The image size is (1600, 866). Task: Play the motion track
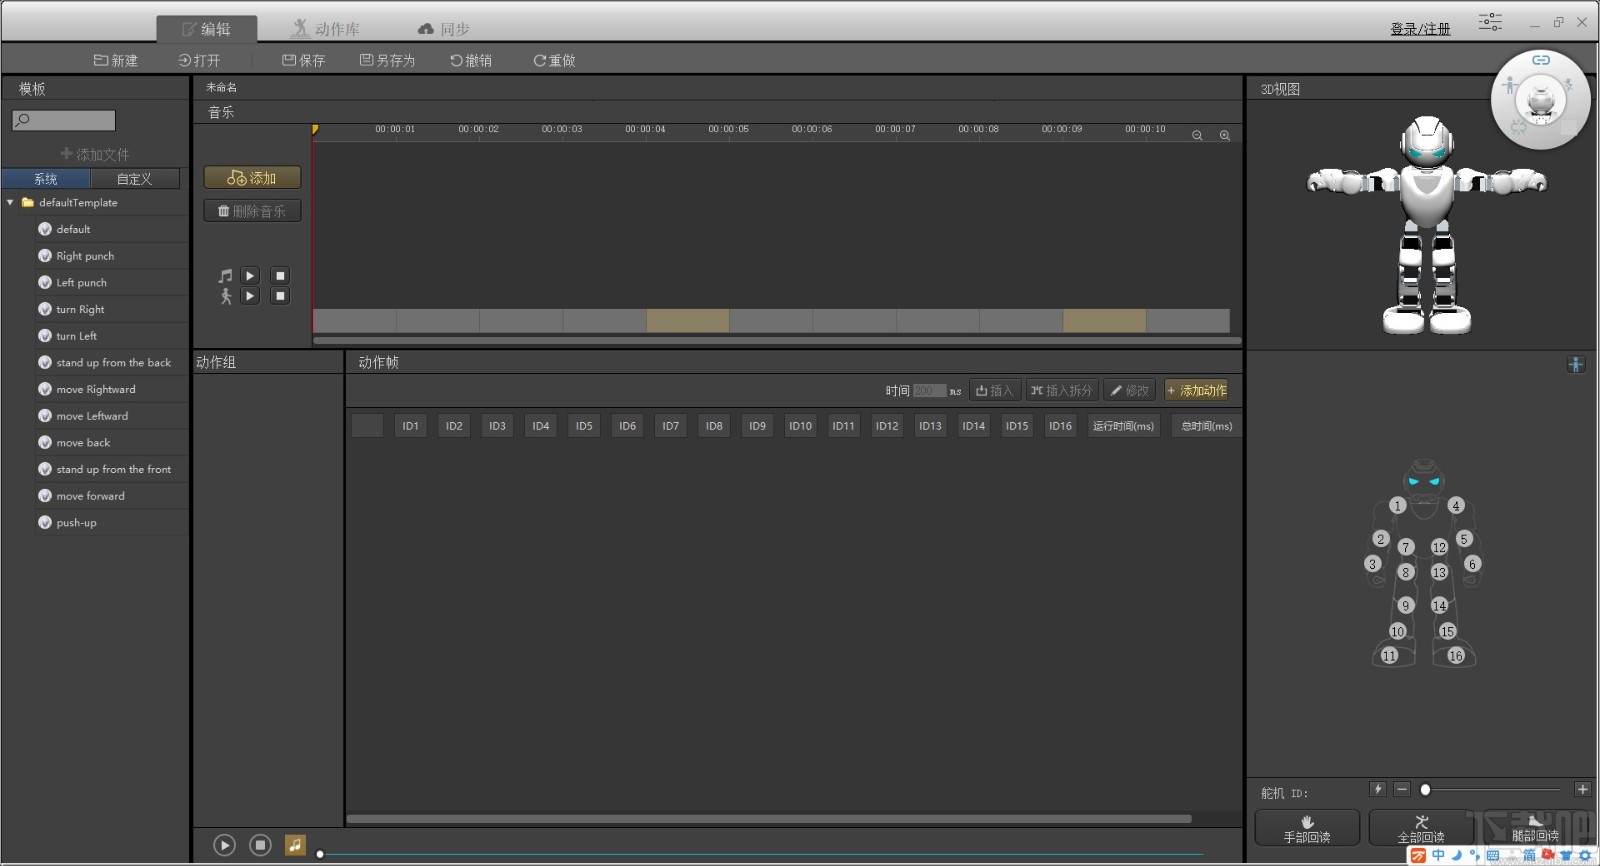coord(250,296)
